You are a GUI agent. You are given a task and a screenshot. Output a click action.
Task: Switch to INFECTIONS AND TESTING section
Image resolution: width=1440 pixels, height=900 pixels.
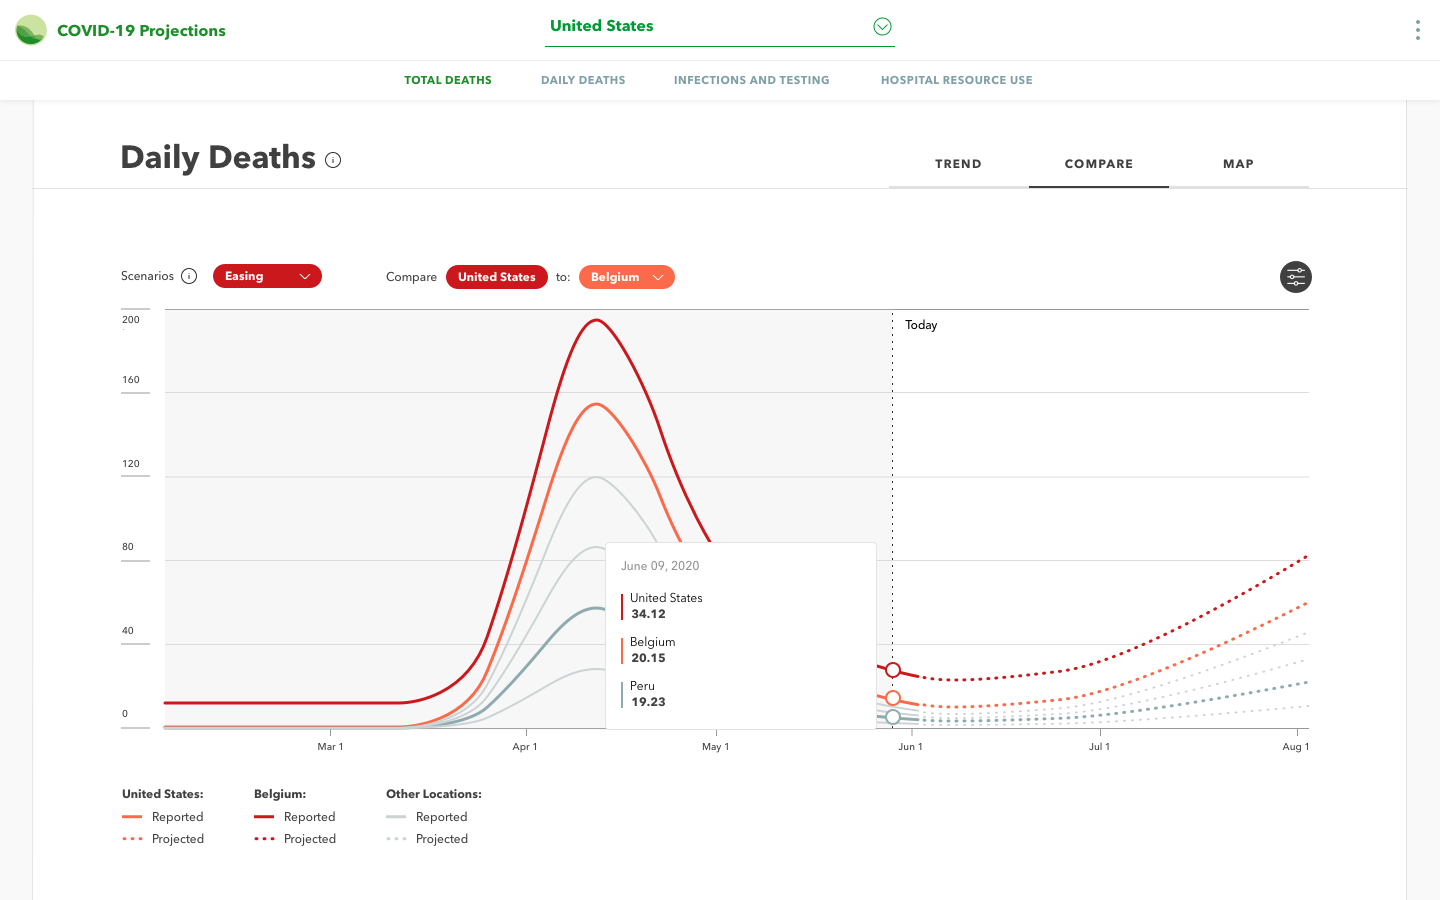(751, 80)
